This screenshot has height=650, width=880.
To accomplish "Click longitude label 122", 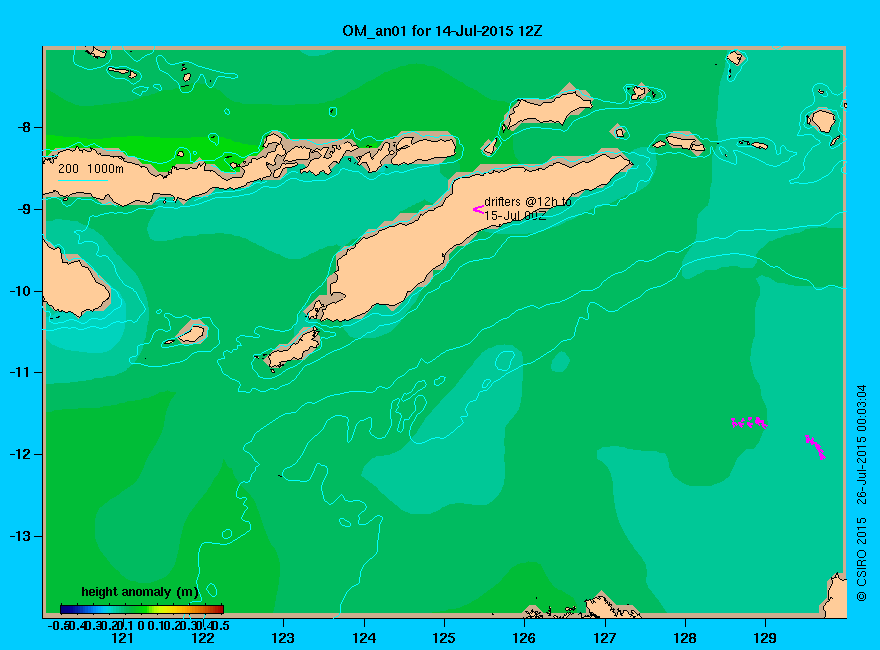I will pos(203,638).
